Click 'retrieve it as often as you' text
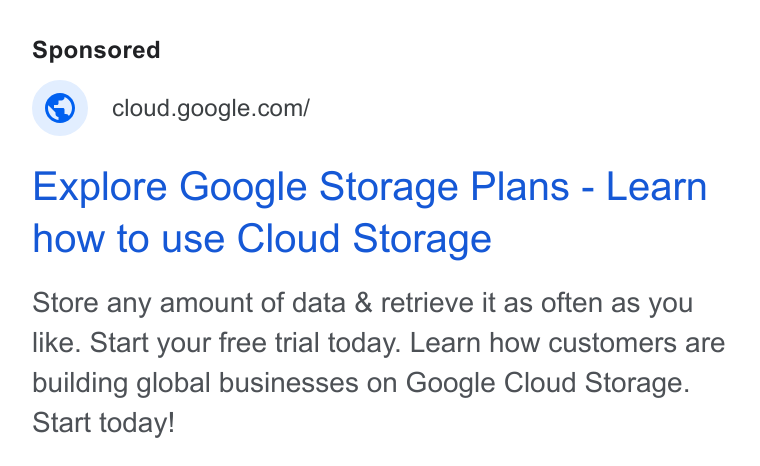Viewport: 760px width, 466px height. (537, 303)
